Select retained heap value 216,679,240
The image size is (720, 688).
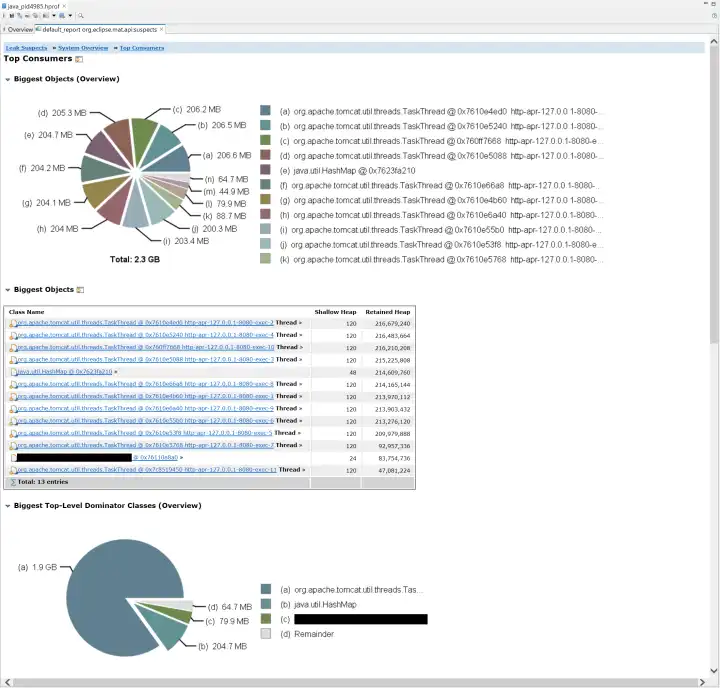pos(392,324)
